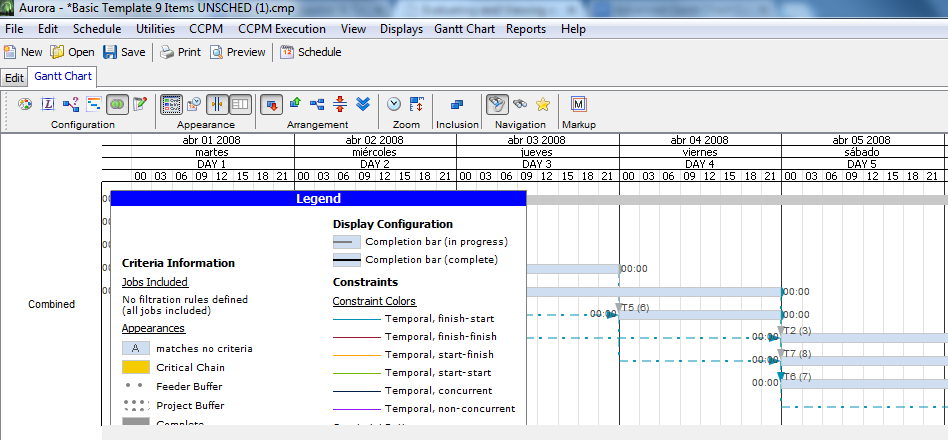Screen dimensions: 948x440
Task: Click the Inclusion group icon
Action: [x=457, y=104]
